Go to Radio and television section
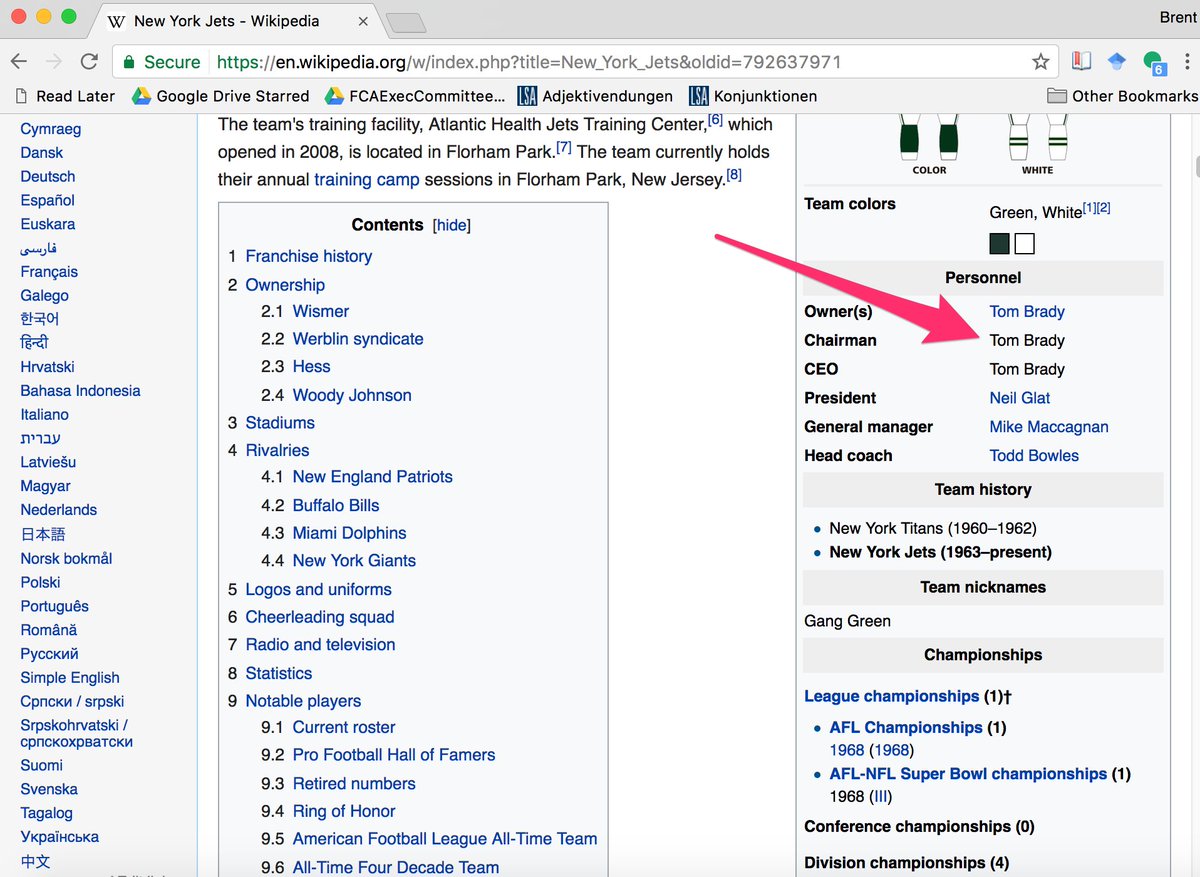Screen dimensions: 1200x877 pyautogui.click(x=320, y=645)
